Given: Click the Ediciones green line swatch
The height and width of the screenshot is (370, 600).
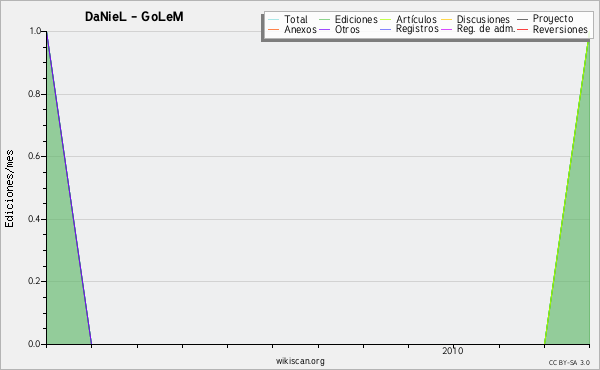Looking at the screenshot, I should coord(324,20).
